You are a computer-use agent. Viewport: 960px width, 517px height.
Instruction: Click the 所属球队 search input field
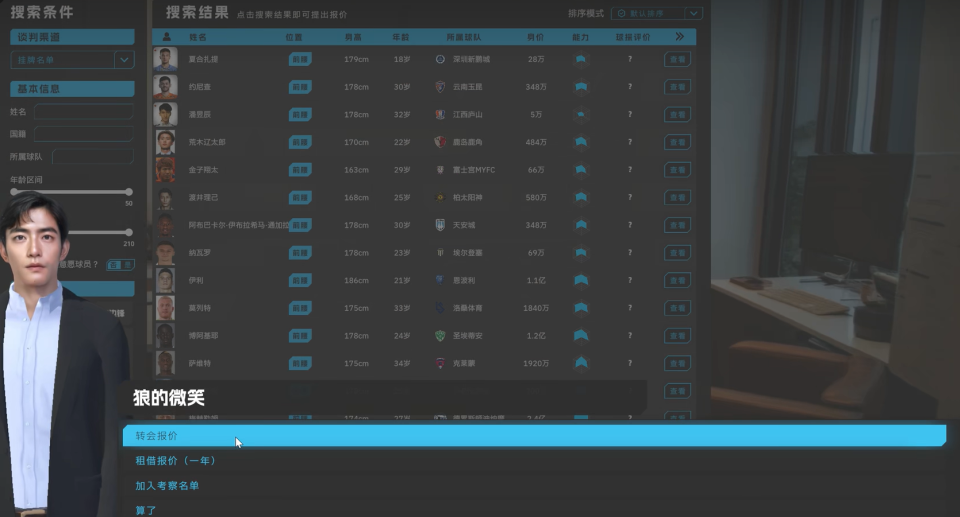point(93,156)
